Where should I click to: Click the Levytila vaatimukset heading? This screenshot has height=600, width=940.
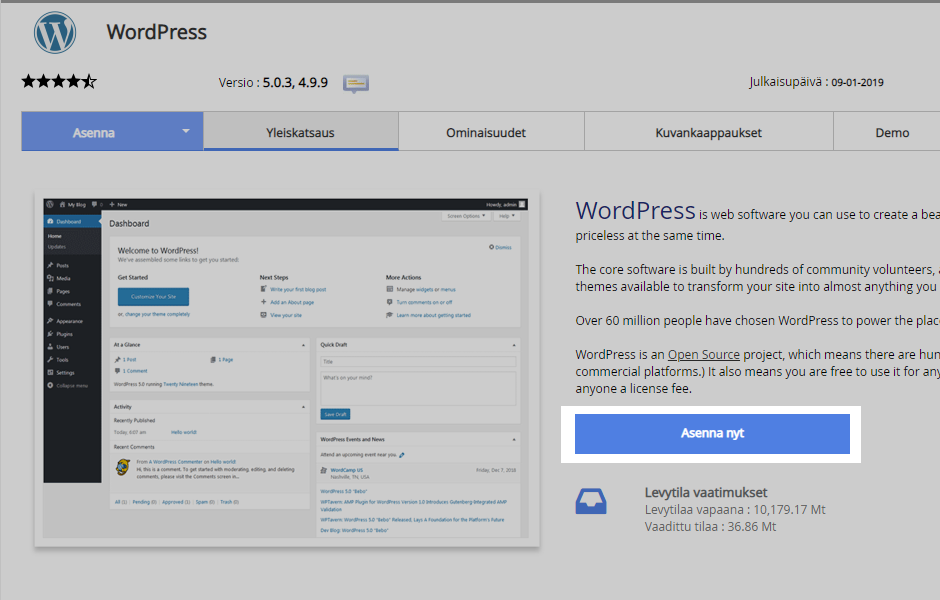pos(706,492)
